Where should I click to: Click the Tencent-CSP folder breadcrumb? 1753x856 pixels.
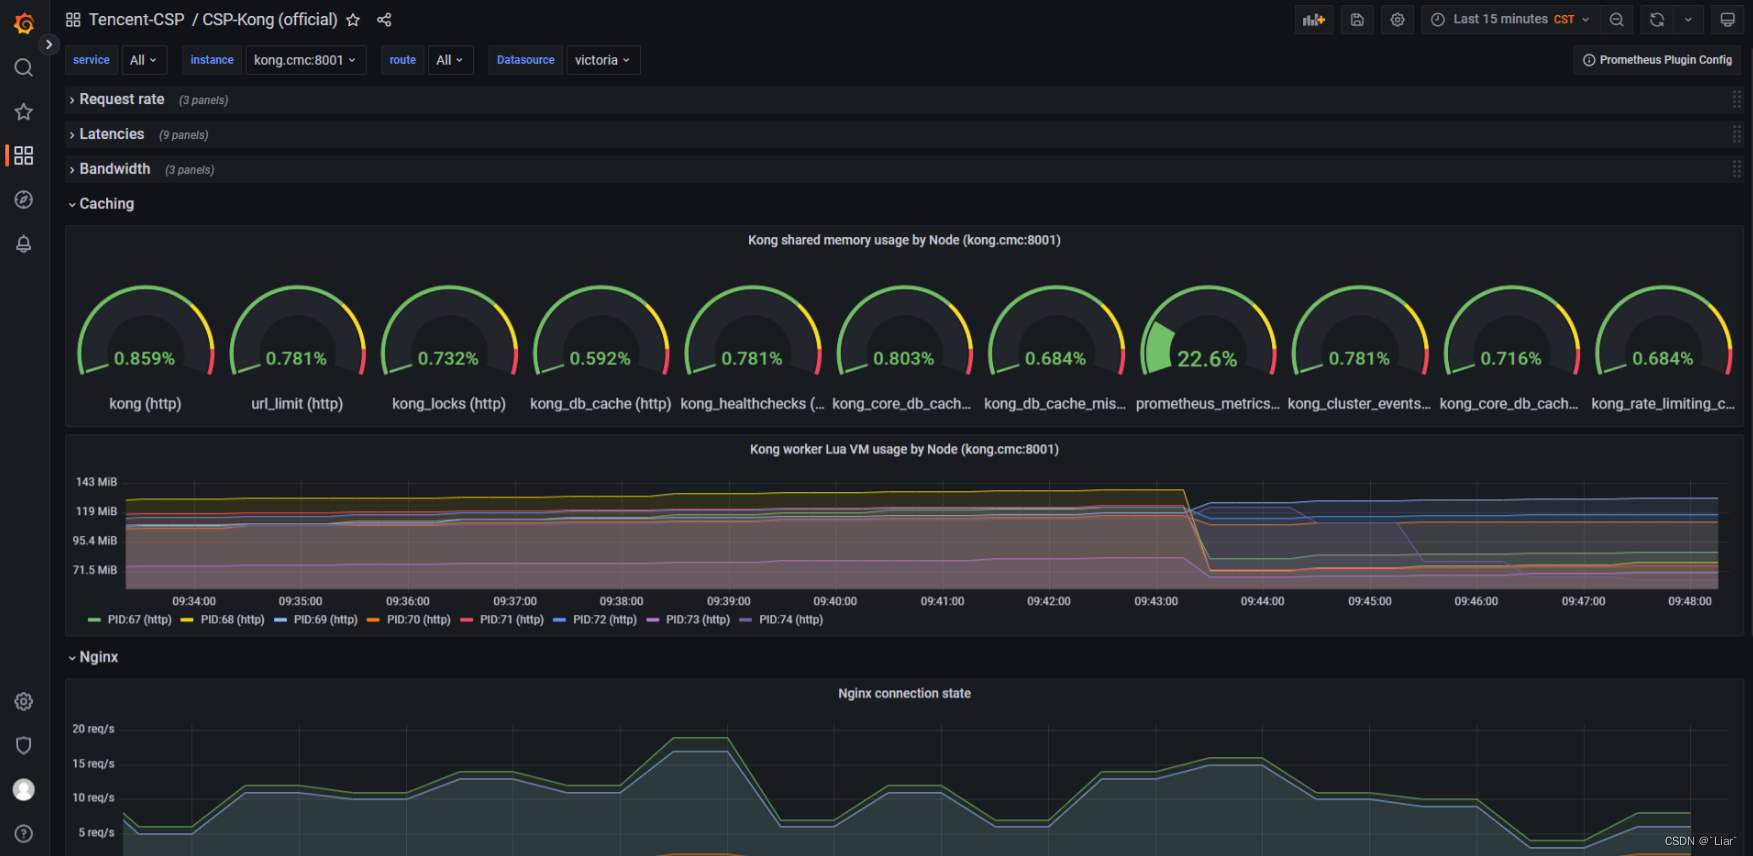click(136, 20)
